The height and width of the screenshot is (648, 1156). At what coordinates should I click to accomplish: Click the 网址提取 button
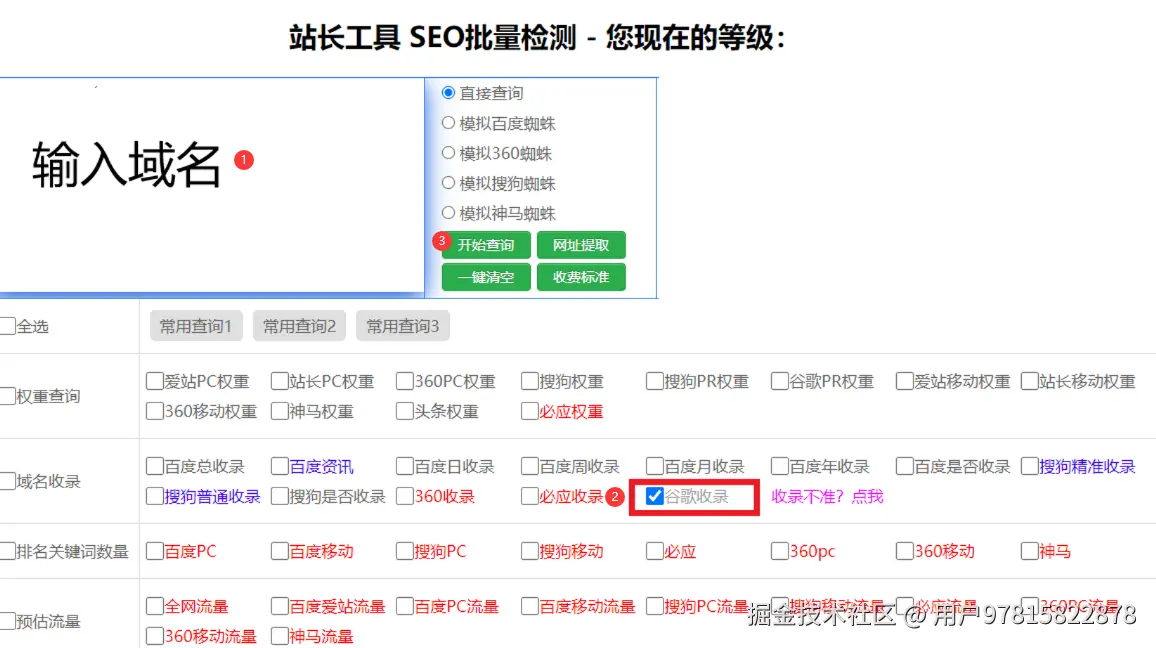(581, 245)
